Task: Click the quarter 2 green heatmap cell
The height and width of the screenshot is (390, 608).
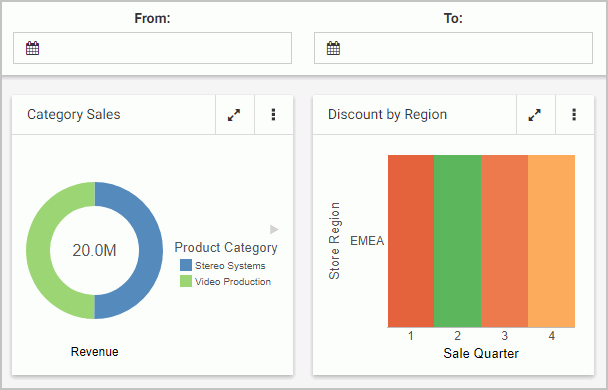Action: point(458,241)
